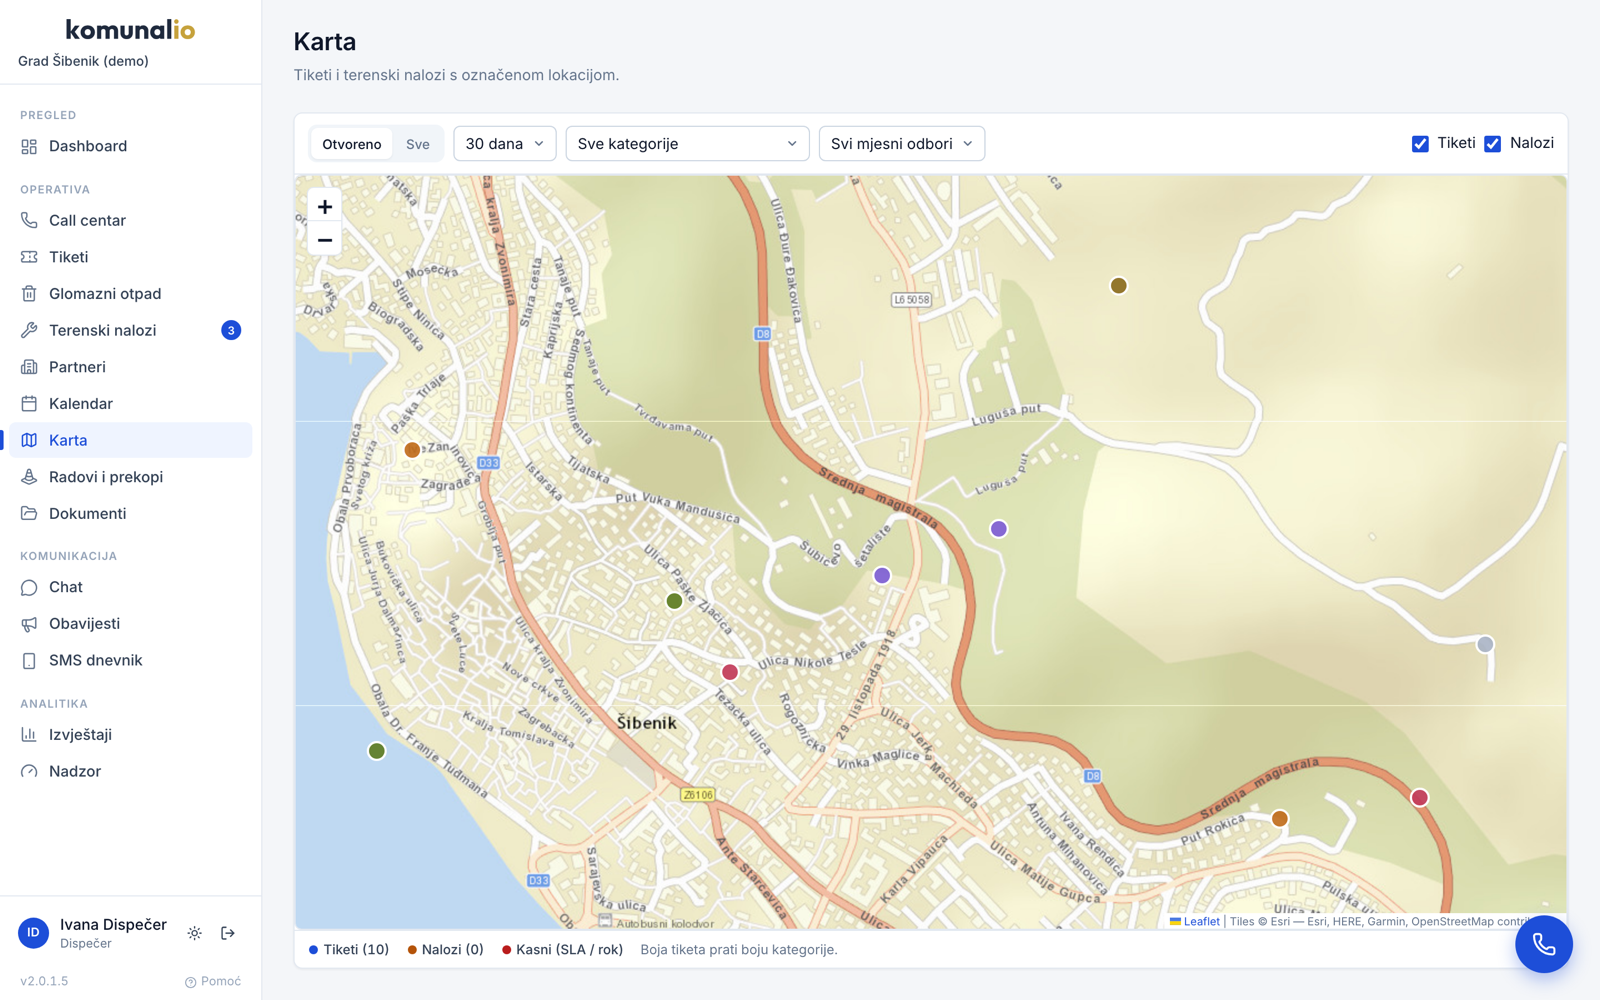This screenshot has width=1600, height=1000.
Task: Open the Svi mjesni odbori dropdown
Action: tap(902, 144)
